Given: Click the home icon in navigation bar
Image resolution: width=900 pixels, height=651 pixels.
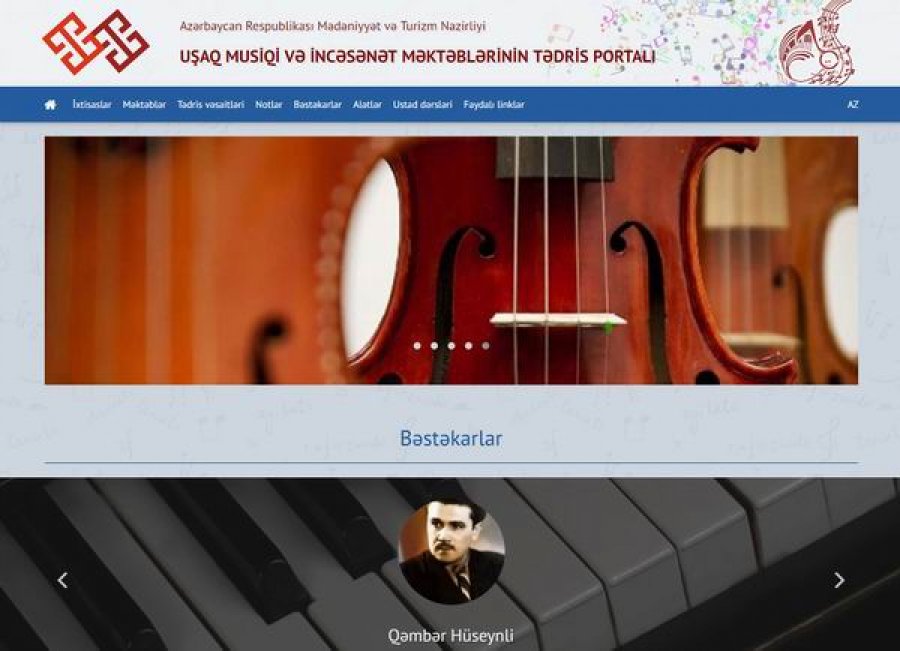Looking at the screenshot, I should pyautogui.click(x=51, y=104).
